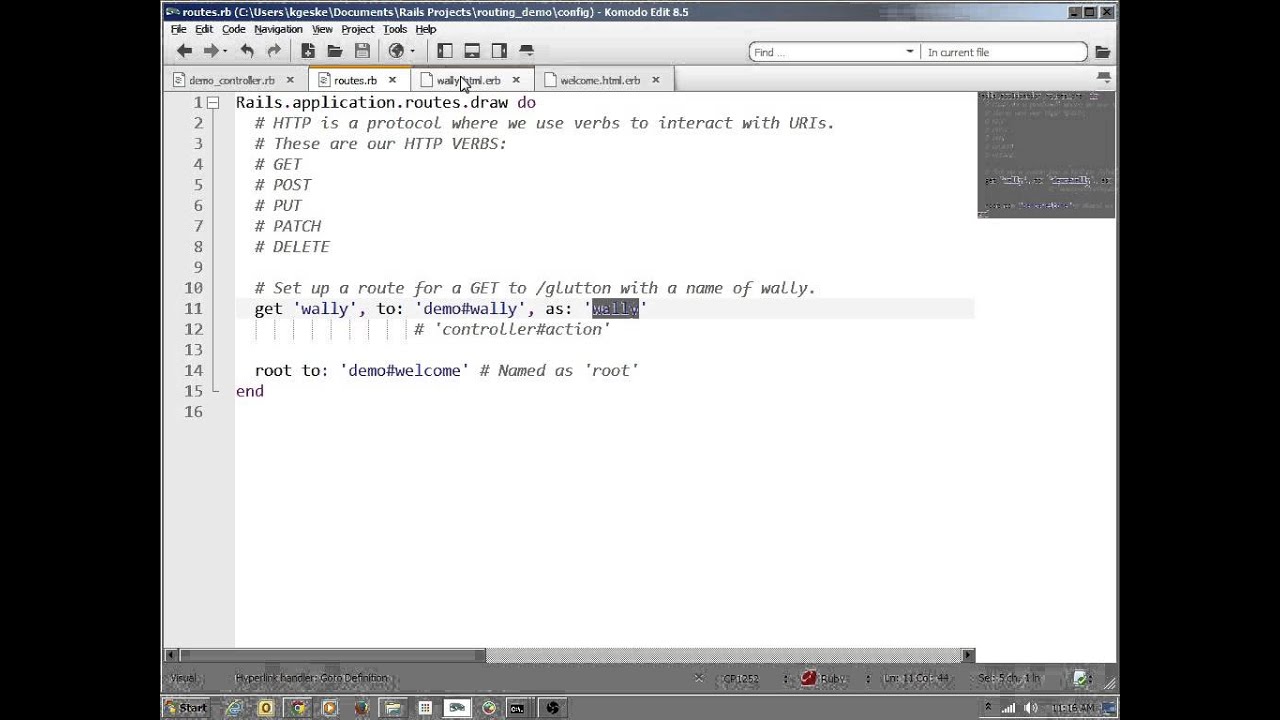1280x720 pixels.
Task: Close the wally.html.erb tab
Action: pyautogui.click(x=516, y=80)
